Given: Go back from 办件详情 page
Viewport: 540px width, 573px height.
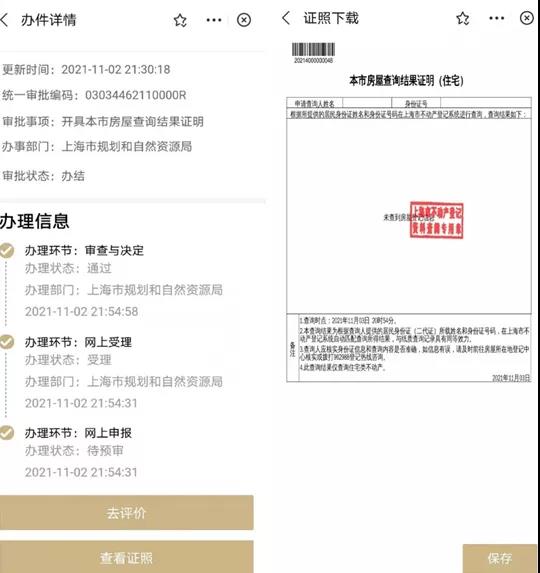Looking at the screenshot, I should [4, 20].
